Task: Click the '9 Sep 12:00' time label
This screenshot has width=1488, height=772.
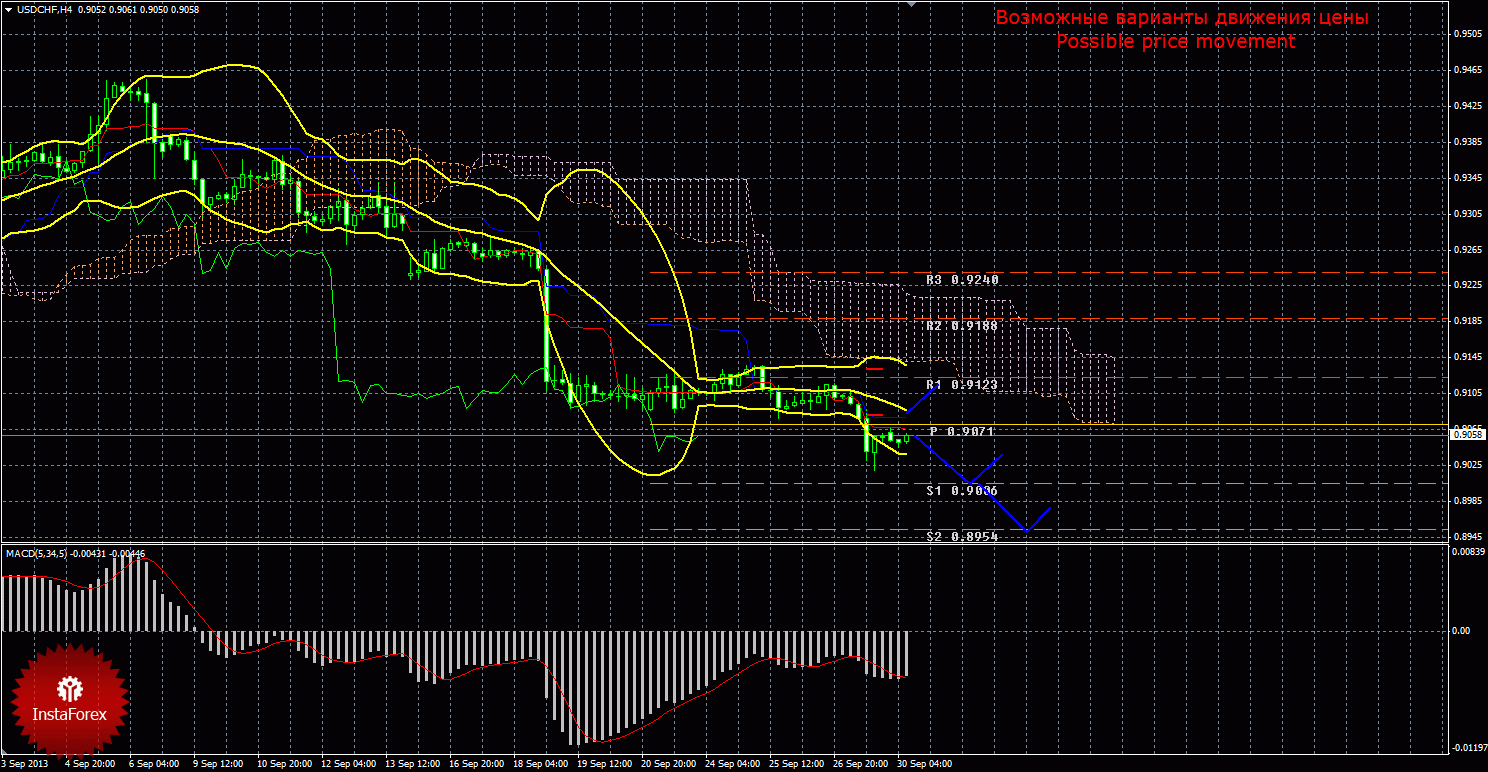Action: click(x=218, y=764)
